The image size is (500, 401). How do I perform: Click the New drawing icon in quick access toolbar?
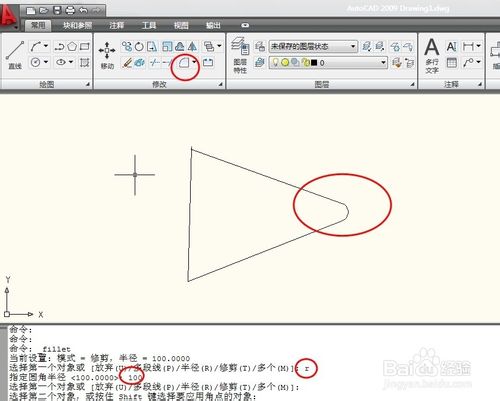click(31, 11)
